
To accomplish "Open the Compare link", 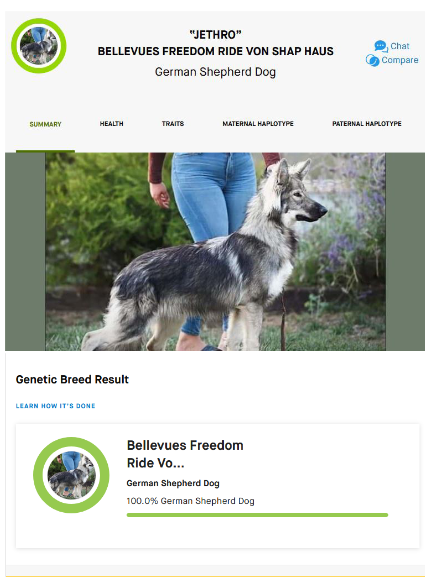I will [x=400, y=60].
